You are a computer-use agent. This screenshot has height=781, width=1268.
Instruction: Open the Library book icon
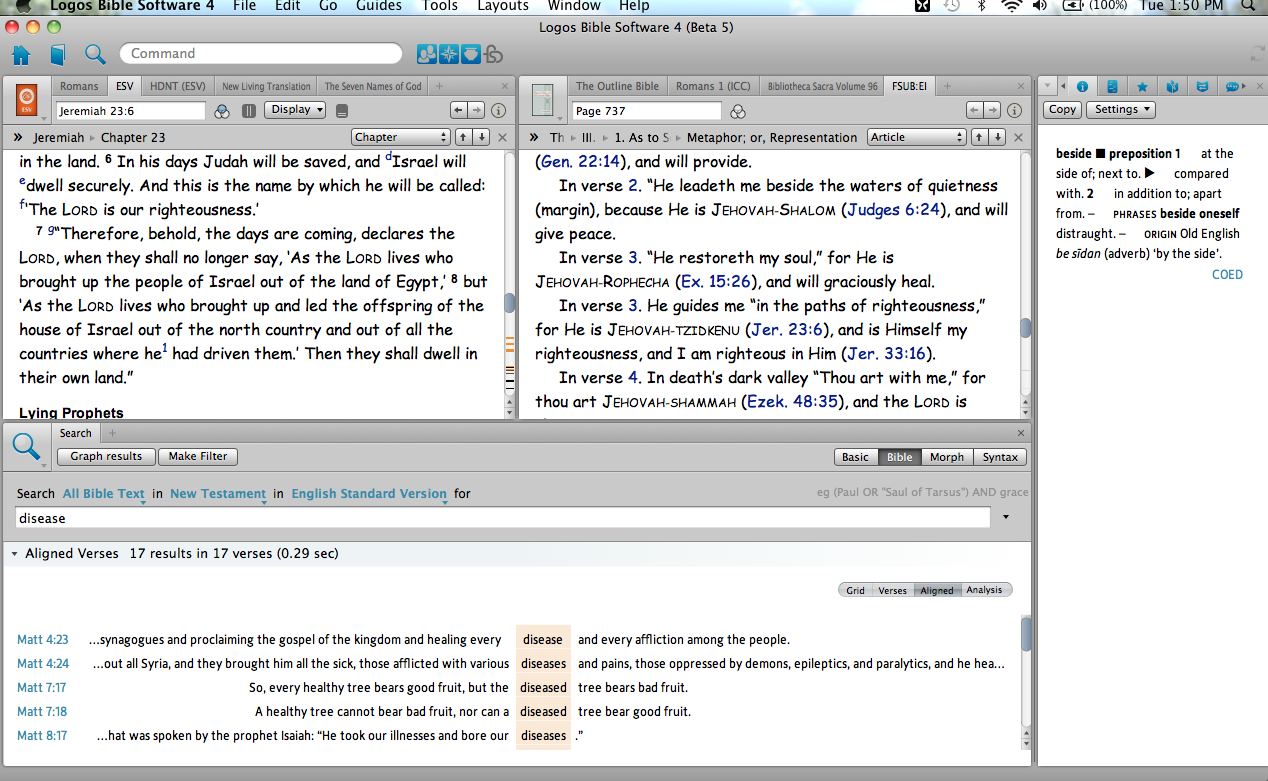point(58,54)
